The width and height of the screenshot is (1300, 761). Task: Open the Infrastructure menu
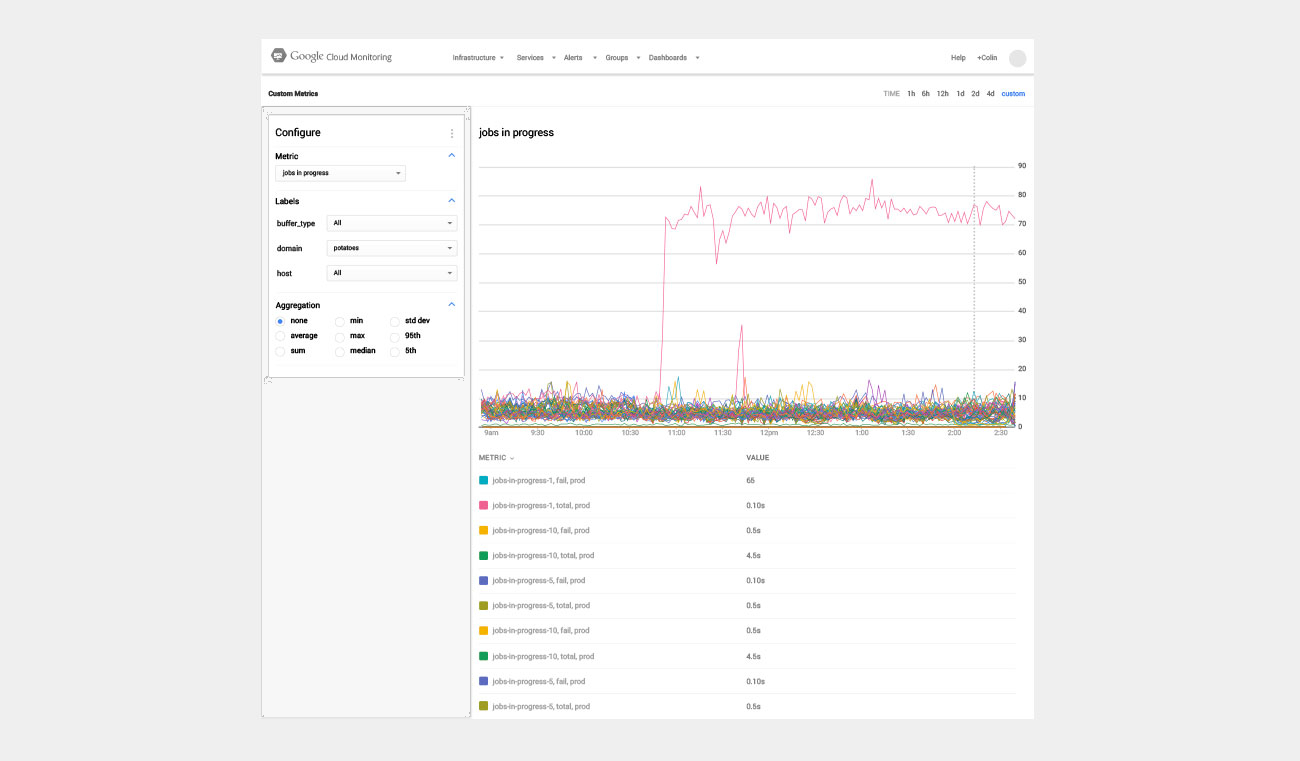click(x=477, y=58)
